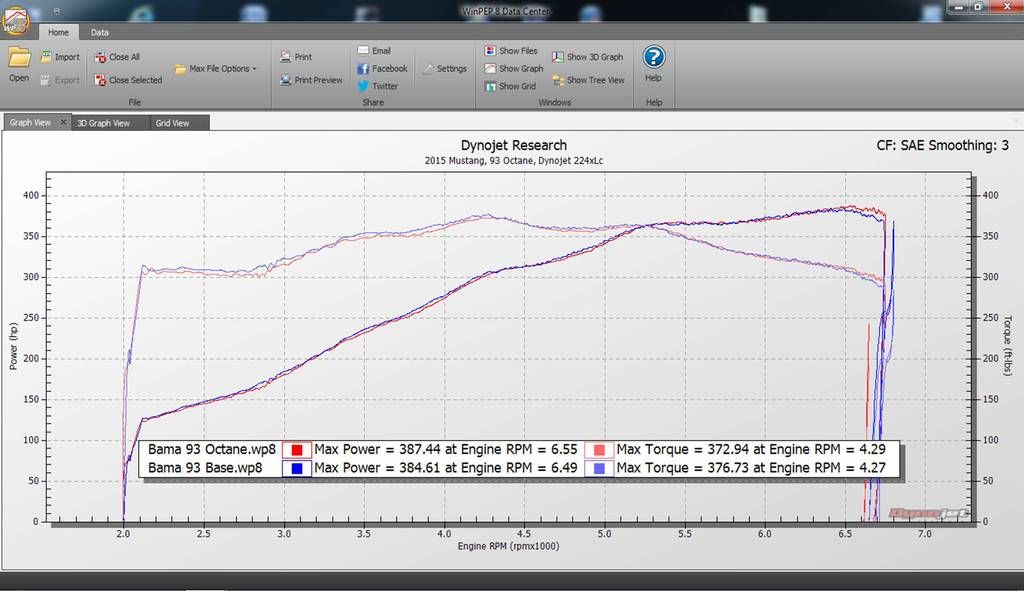Click the Close Selected label
The height and width of the screenshot is (591, 1024).
(135, 80)
